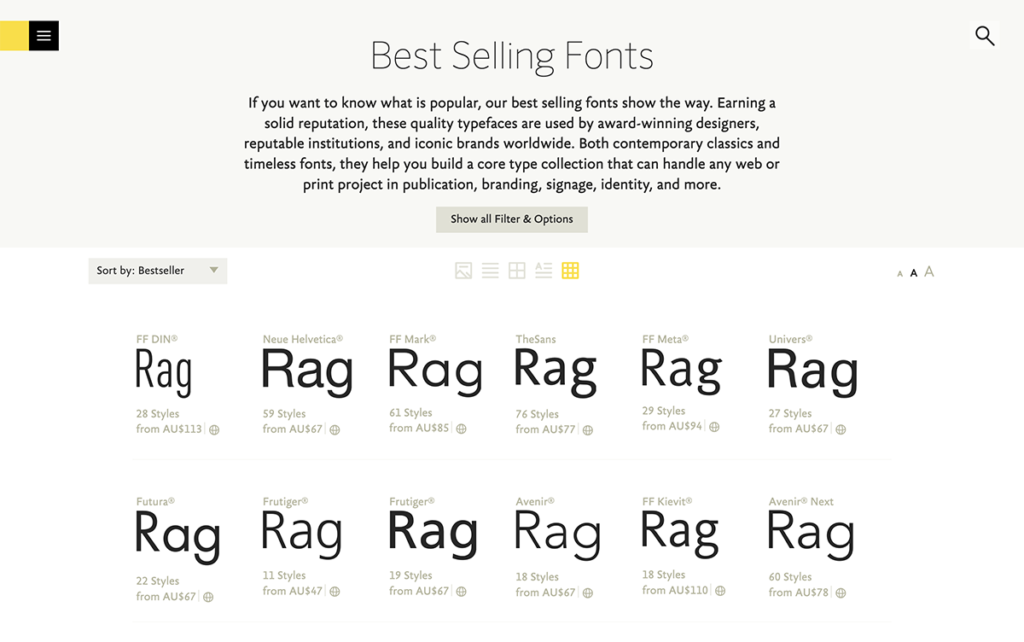This screenshot has height=642, width=1024.
Task: Click the 'from AU$113' price text
Action: [169, 429]
